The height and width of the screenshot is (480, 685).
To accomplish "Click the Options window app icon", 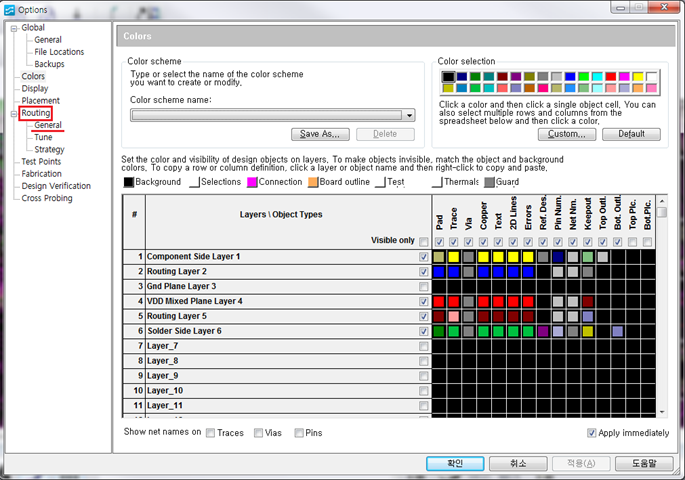I will click(10, 10).
